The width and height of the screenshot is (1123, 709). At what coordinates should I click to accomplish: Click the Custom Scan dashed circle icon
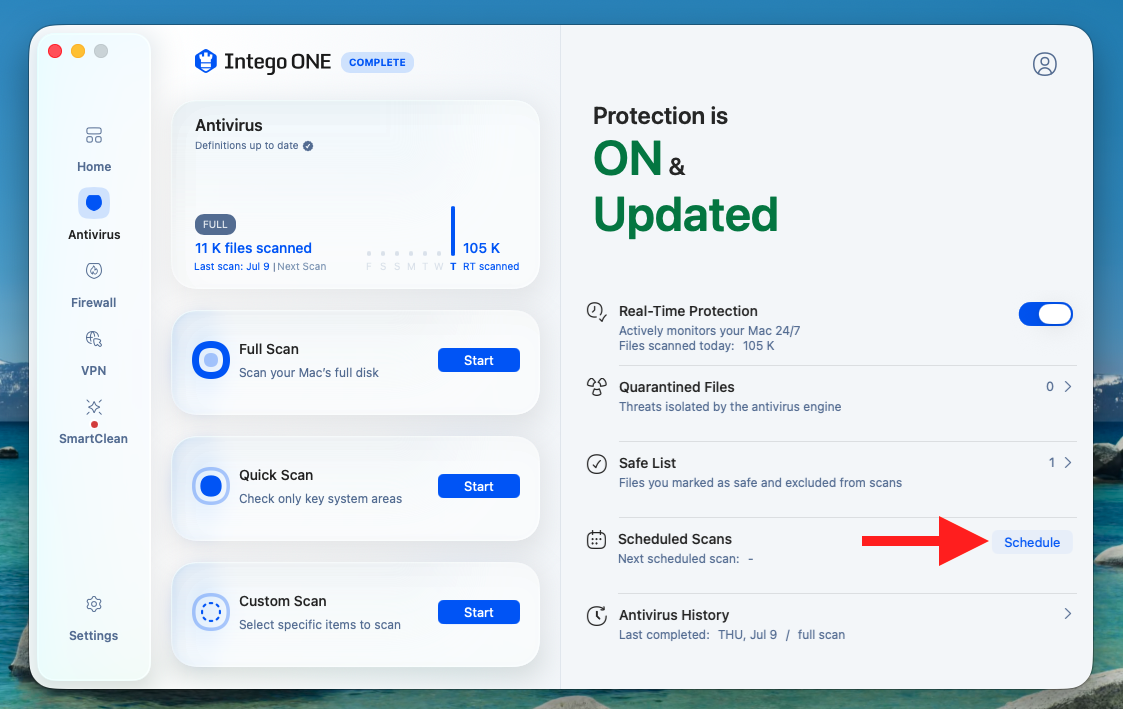click(211, 612)
